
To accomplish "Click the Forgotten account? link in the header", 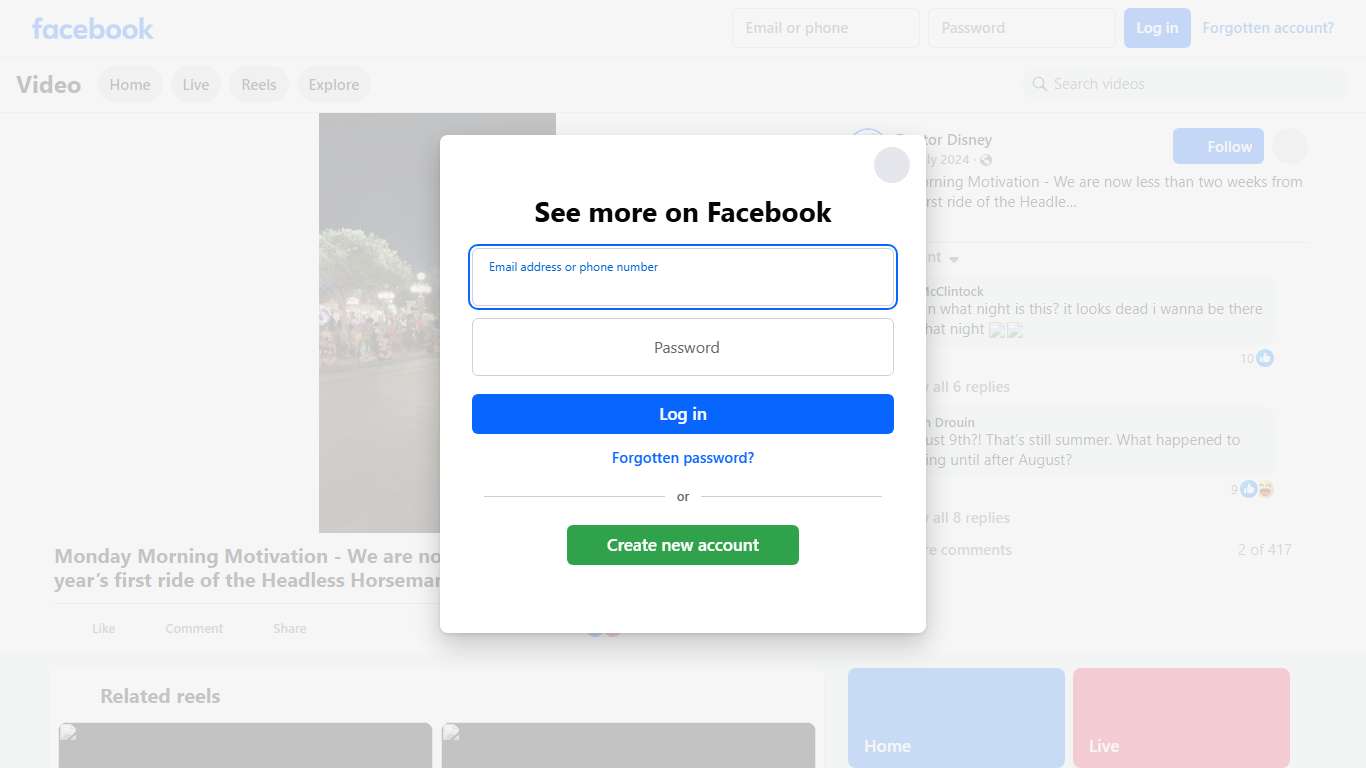I will coord(1268,28).
